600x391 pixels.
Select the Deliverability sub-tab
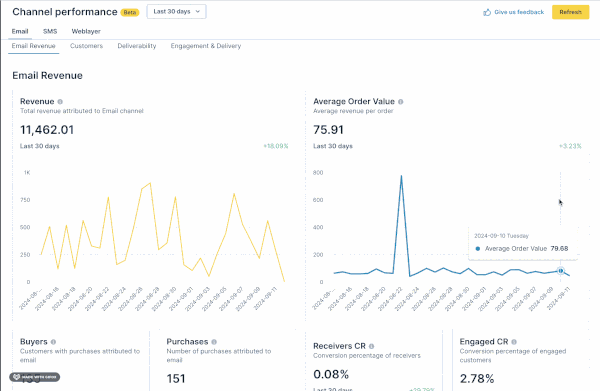pos(137,46)
